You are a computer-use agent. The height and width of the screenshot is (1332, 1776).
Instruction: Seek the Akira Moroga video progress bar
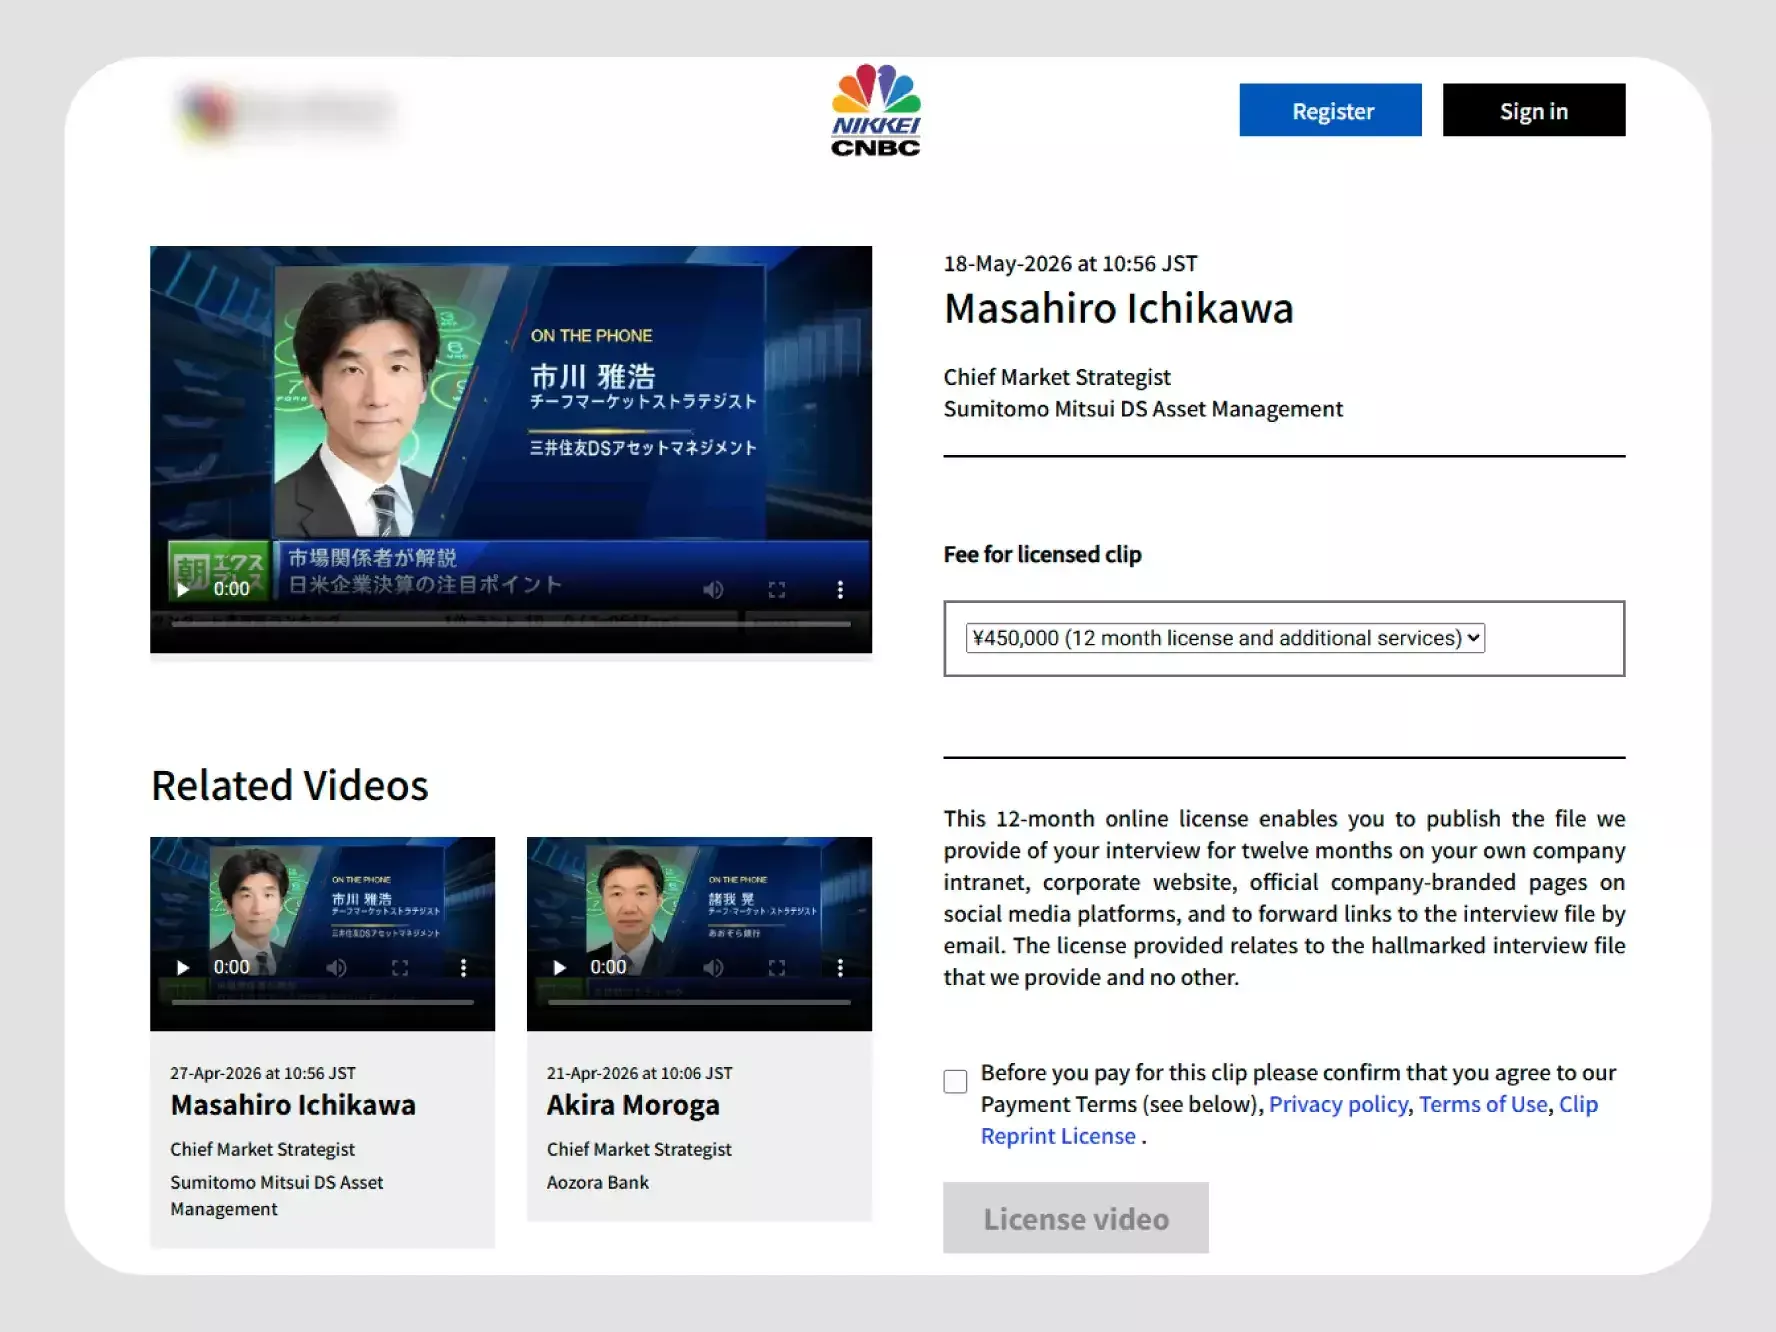click(699, 1002)
